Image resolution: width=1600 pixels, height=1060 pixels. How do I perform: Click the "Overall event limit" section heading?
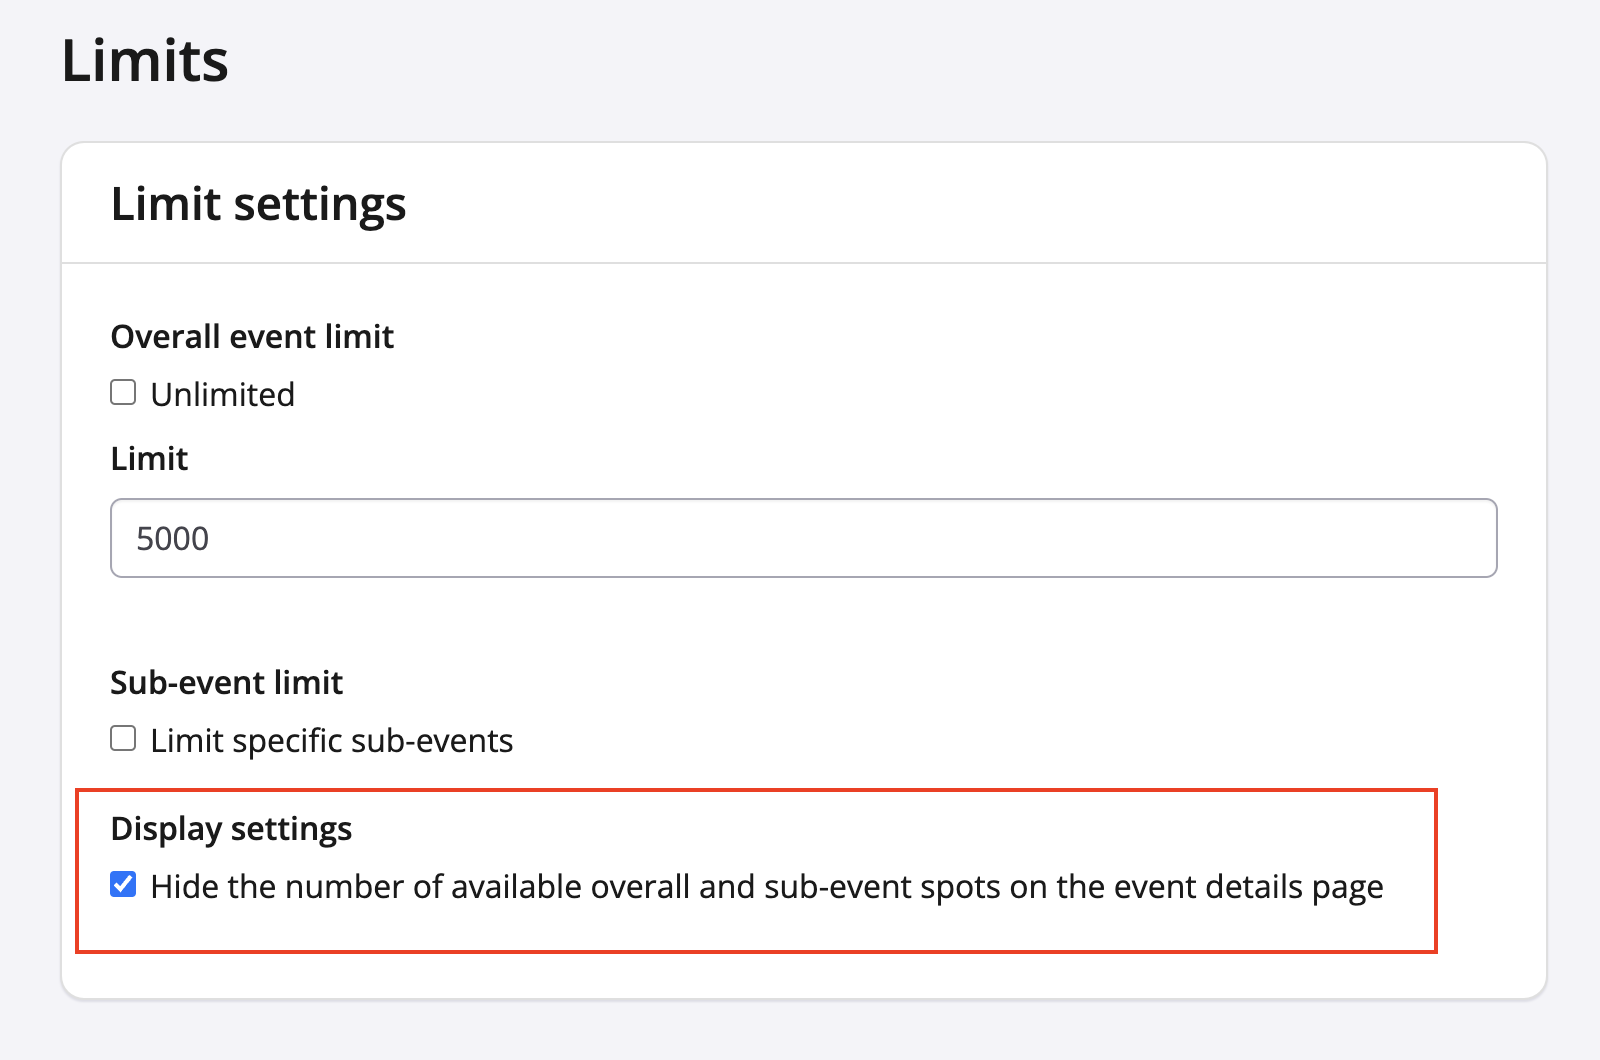(x=252, y=337)
